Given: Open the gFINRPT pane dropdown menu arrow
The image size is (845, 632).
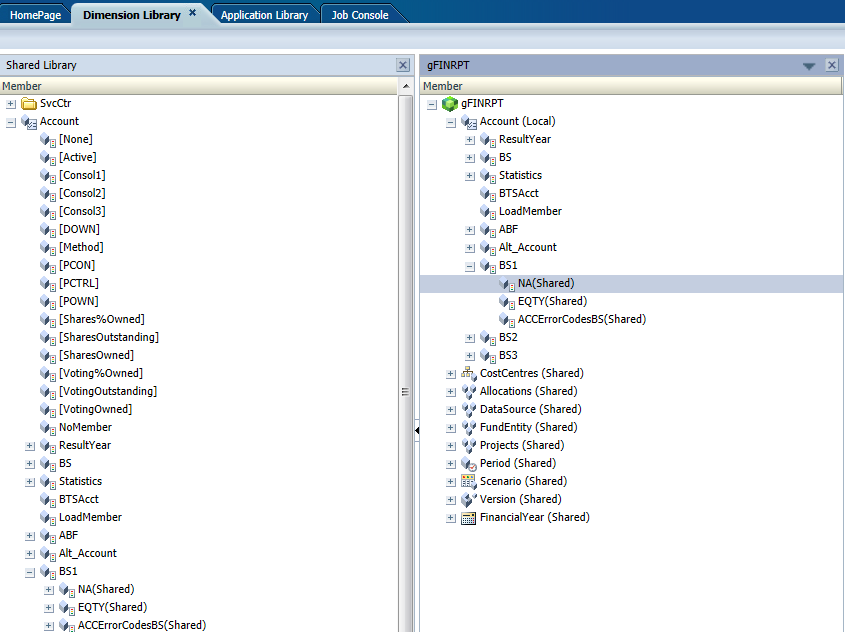Looking at the screenshot, I should (x=809, y=66).
